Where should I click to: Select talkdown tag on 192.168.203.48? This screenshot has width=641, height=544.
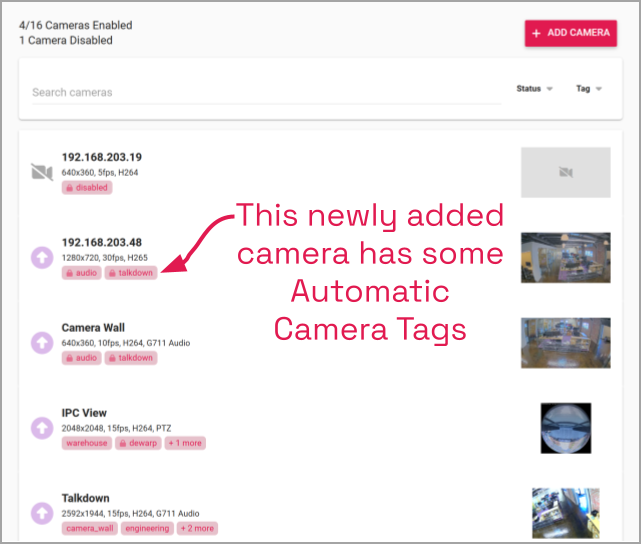pos(131,273)
